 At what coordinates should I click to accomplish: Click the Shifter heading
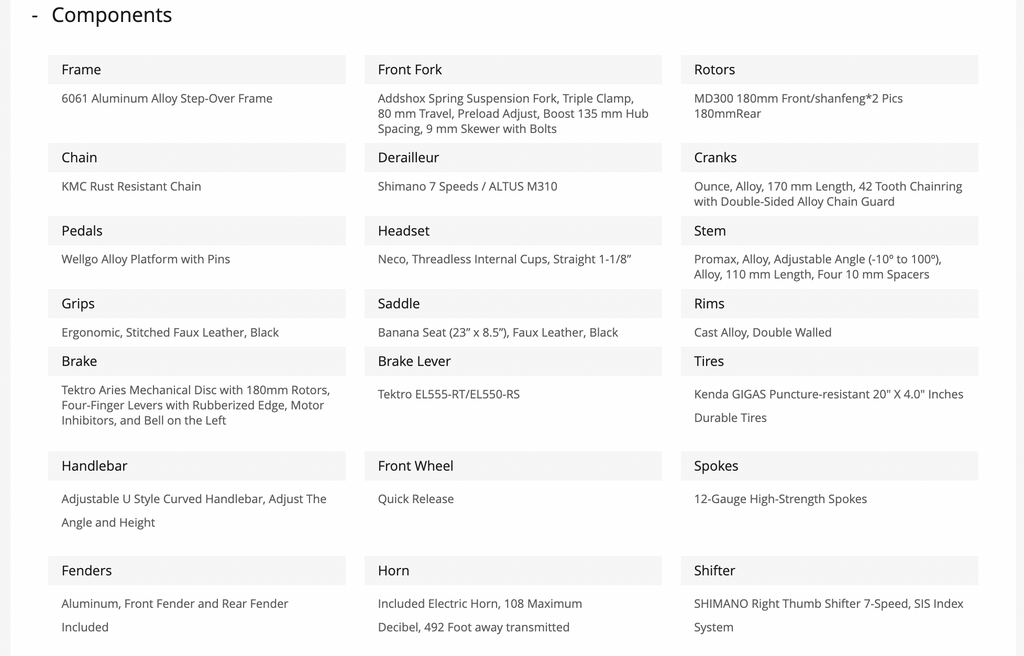click(x=714, y=571)
